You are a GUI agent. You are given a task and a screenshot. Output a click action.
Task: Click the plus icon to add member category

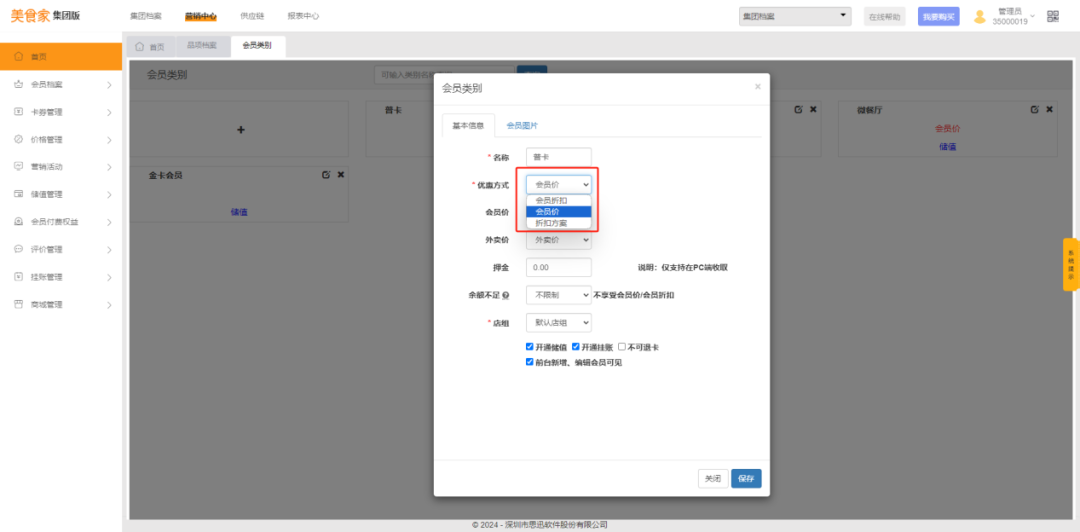pos(241,130)
